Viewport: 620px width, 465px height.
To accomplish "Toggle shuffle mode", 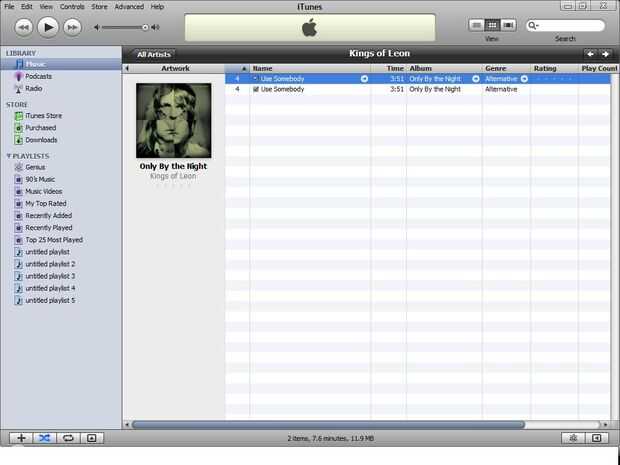I will 44,438.
